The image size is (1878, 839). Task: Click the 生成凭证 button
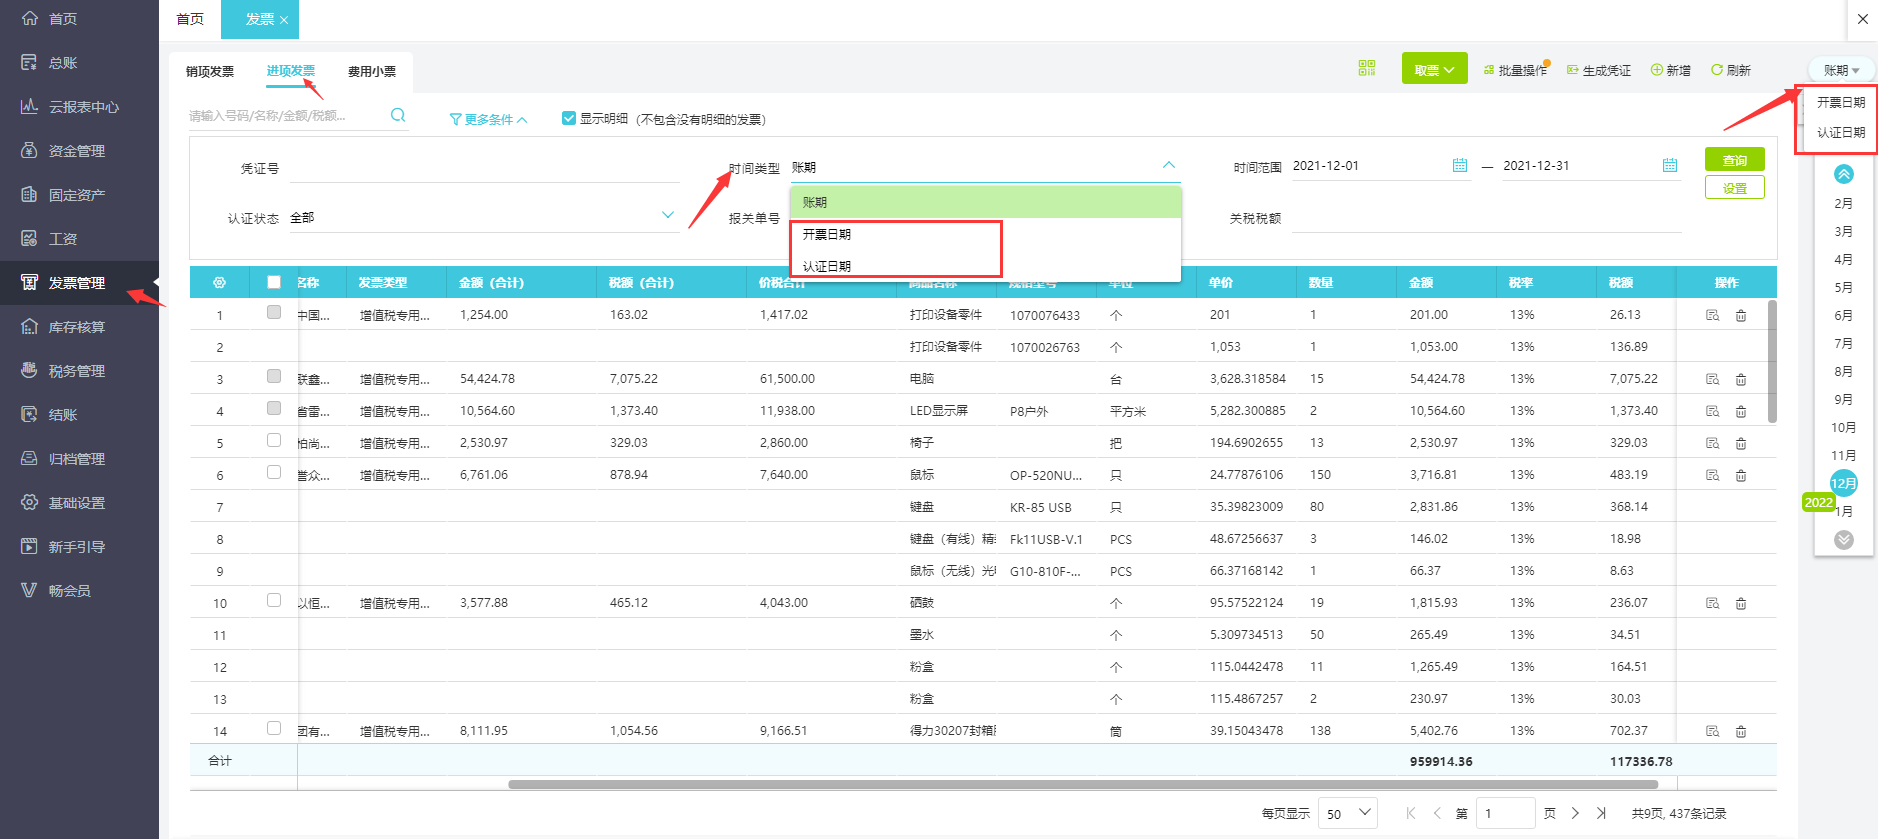[x=1599, y=70]
